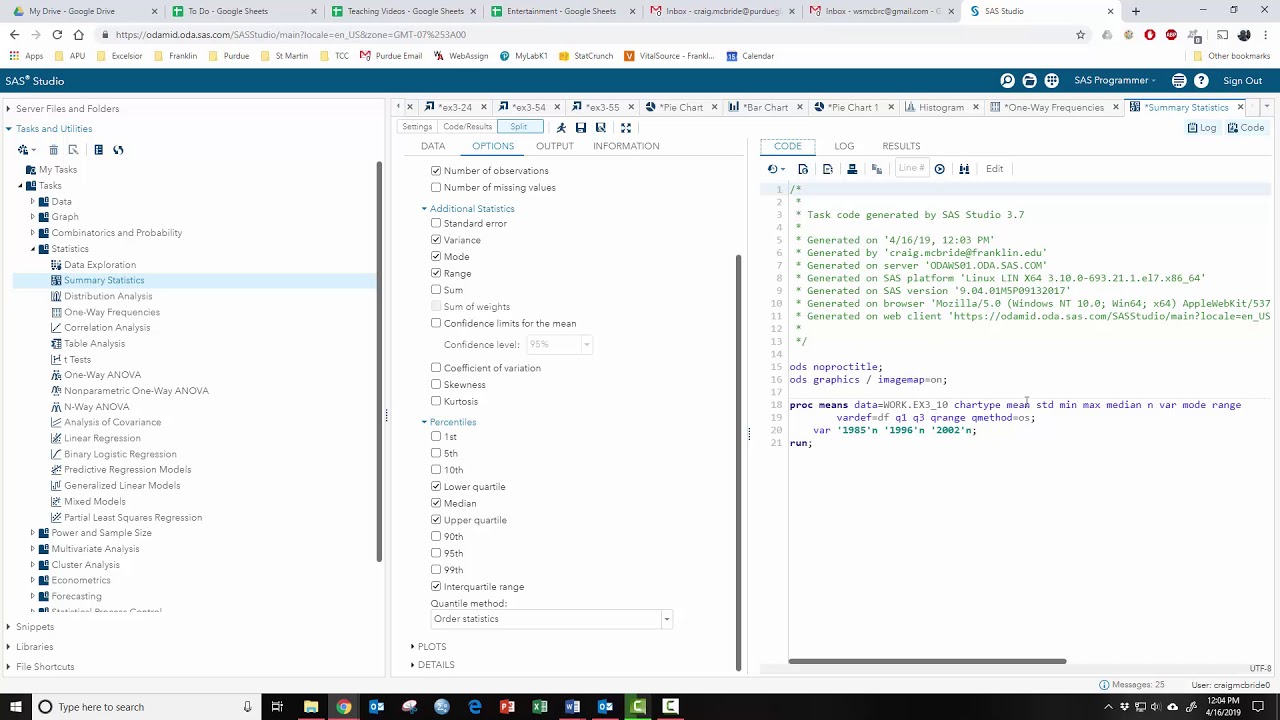Open the SAS Programmer perspective dropdown
Screen dimensions: 1280x720
[1115, 80]
